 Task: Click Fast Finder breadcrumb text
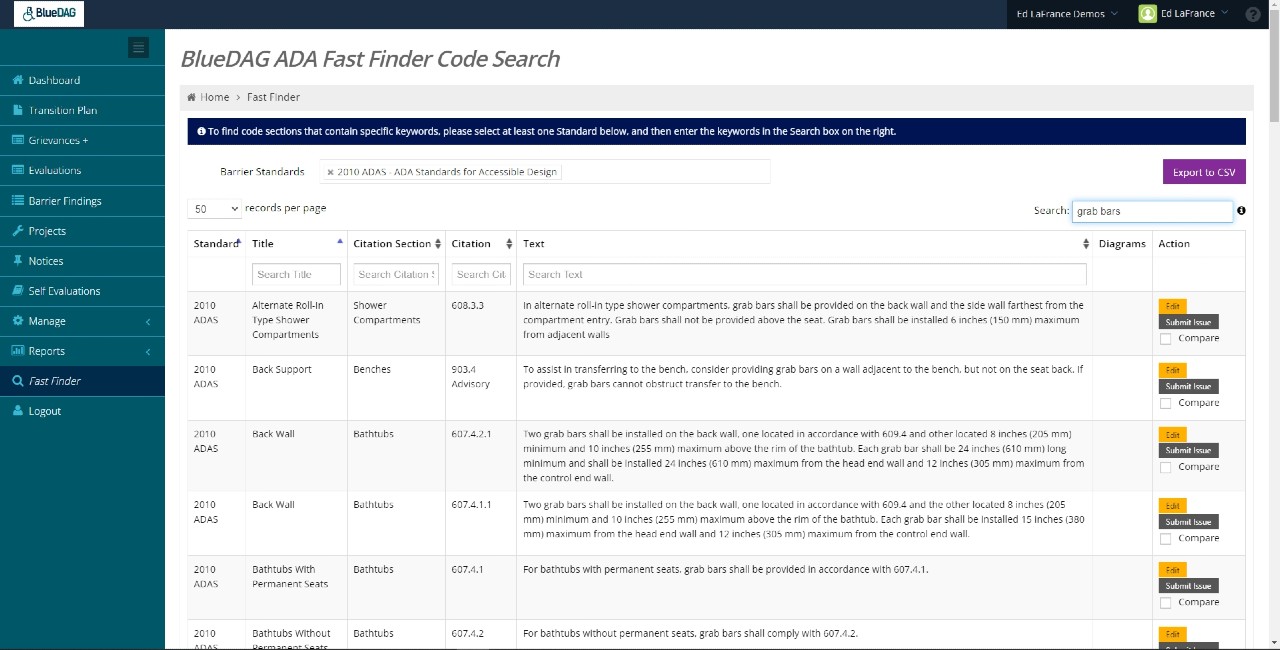273,97
